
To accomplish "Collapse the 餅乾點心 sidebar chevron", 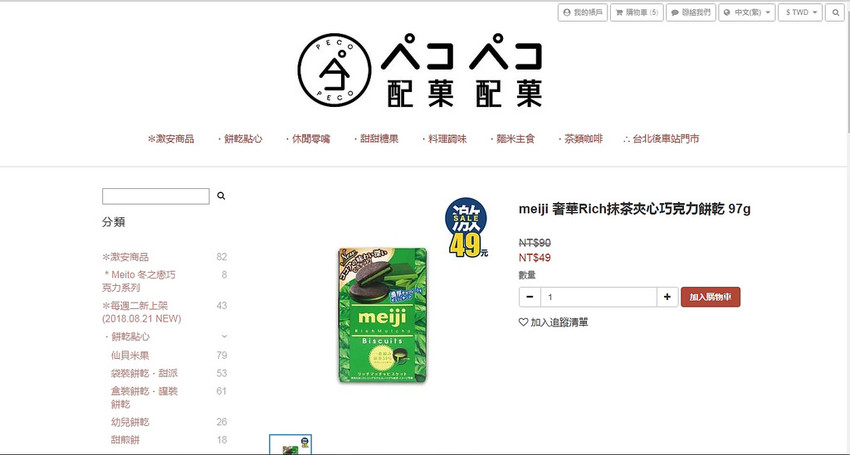I will pyautogui.click(x=224, y=337).
